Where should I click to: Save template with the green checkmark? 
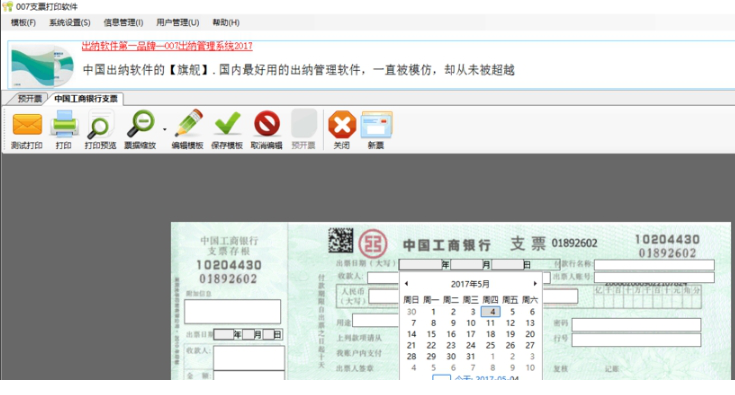(227, 124)
